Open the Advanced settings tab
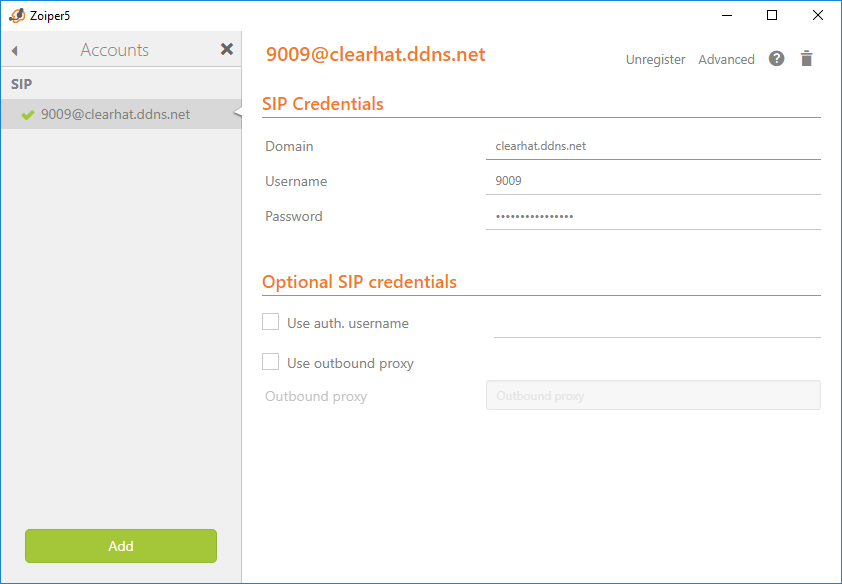 [726, 59]
